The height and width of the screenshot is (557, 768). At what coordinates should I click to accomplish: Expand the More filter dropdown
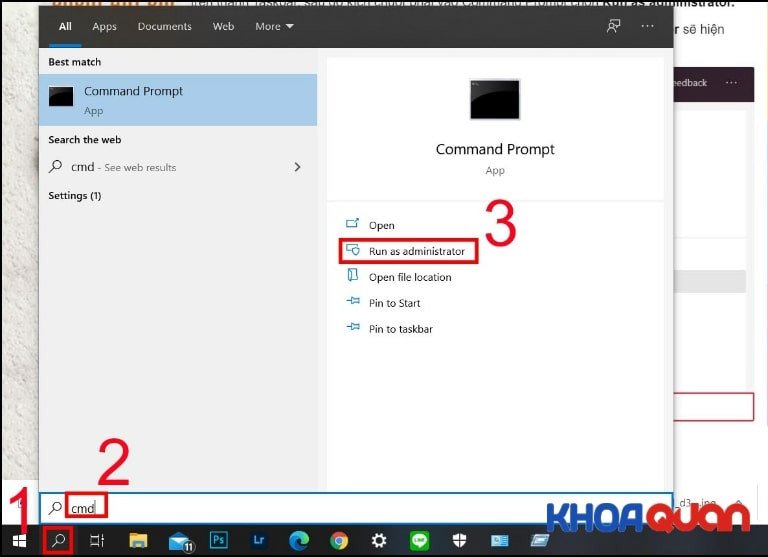(274, 26)
